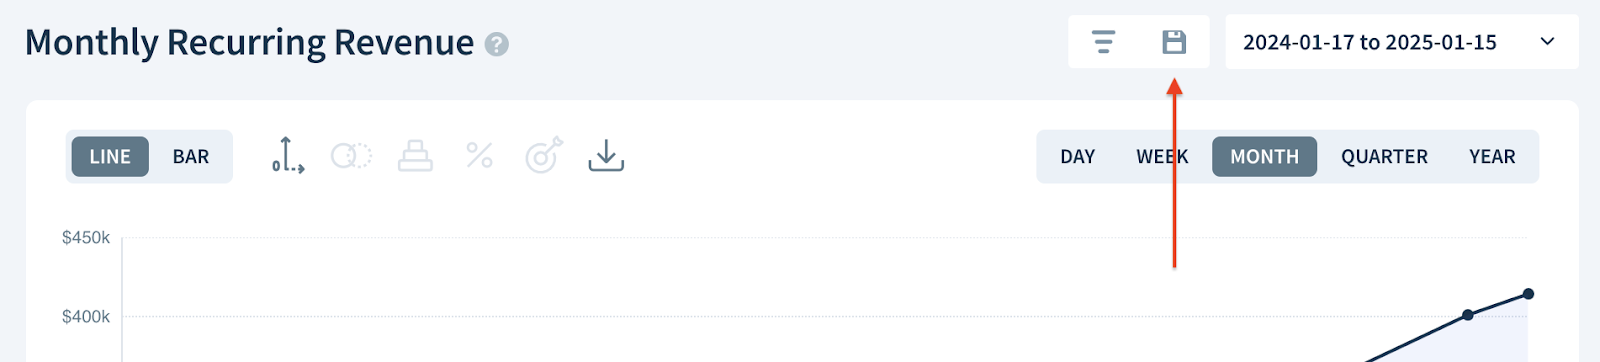Click the last data point on chart

click(1528, 294)
